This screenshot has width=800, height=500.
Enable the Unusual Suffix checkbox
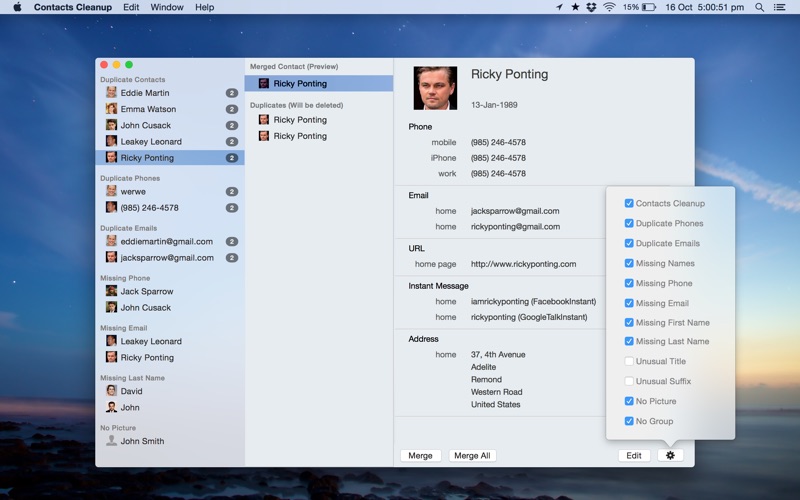[x=629, y=381]
